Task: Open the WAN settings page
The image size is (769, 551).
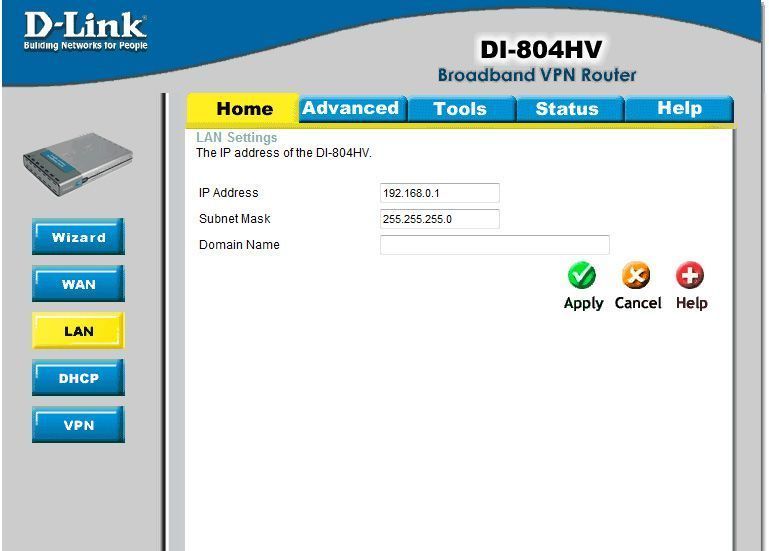Action: click(x=78, y=284)
